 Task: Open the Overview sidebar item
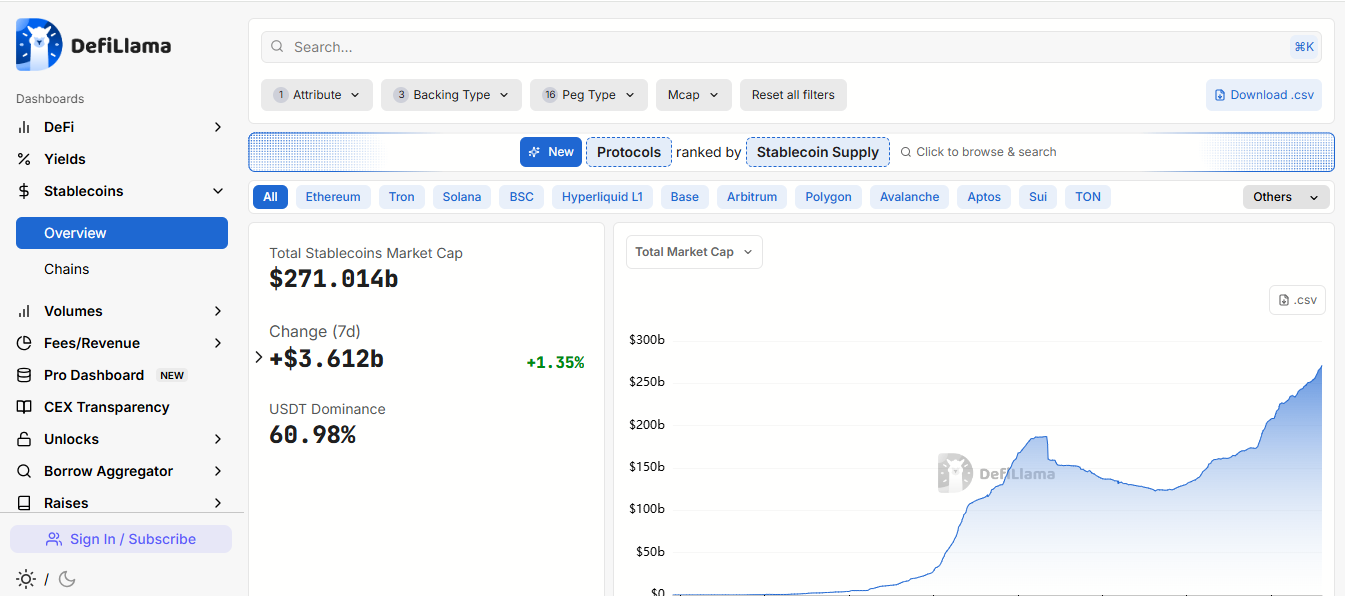(122, 233)
